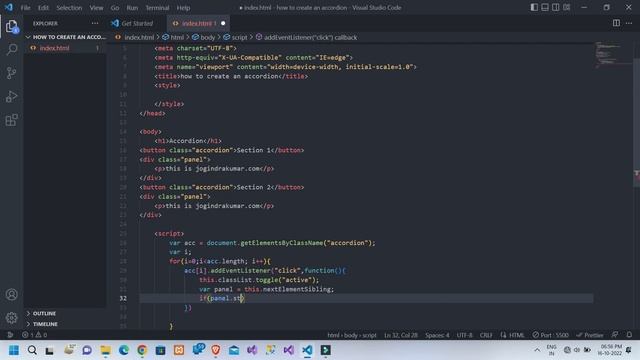Click addEventListener callback breadcrumb item
Viewport: 640px width, 360px height.
click(310, 38)
